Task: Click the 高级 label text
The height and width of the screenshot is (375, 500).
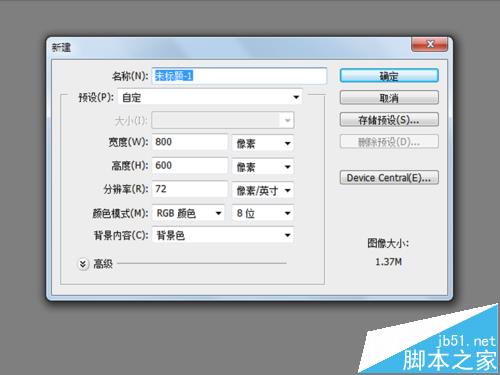Action: 103,264
